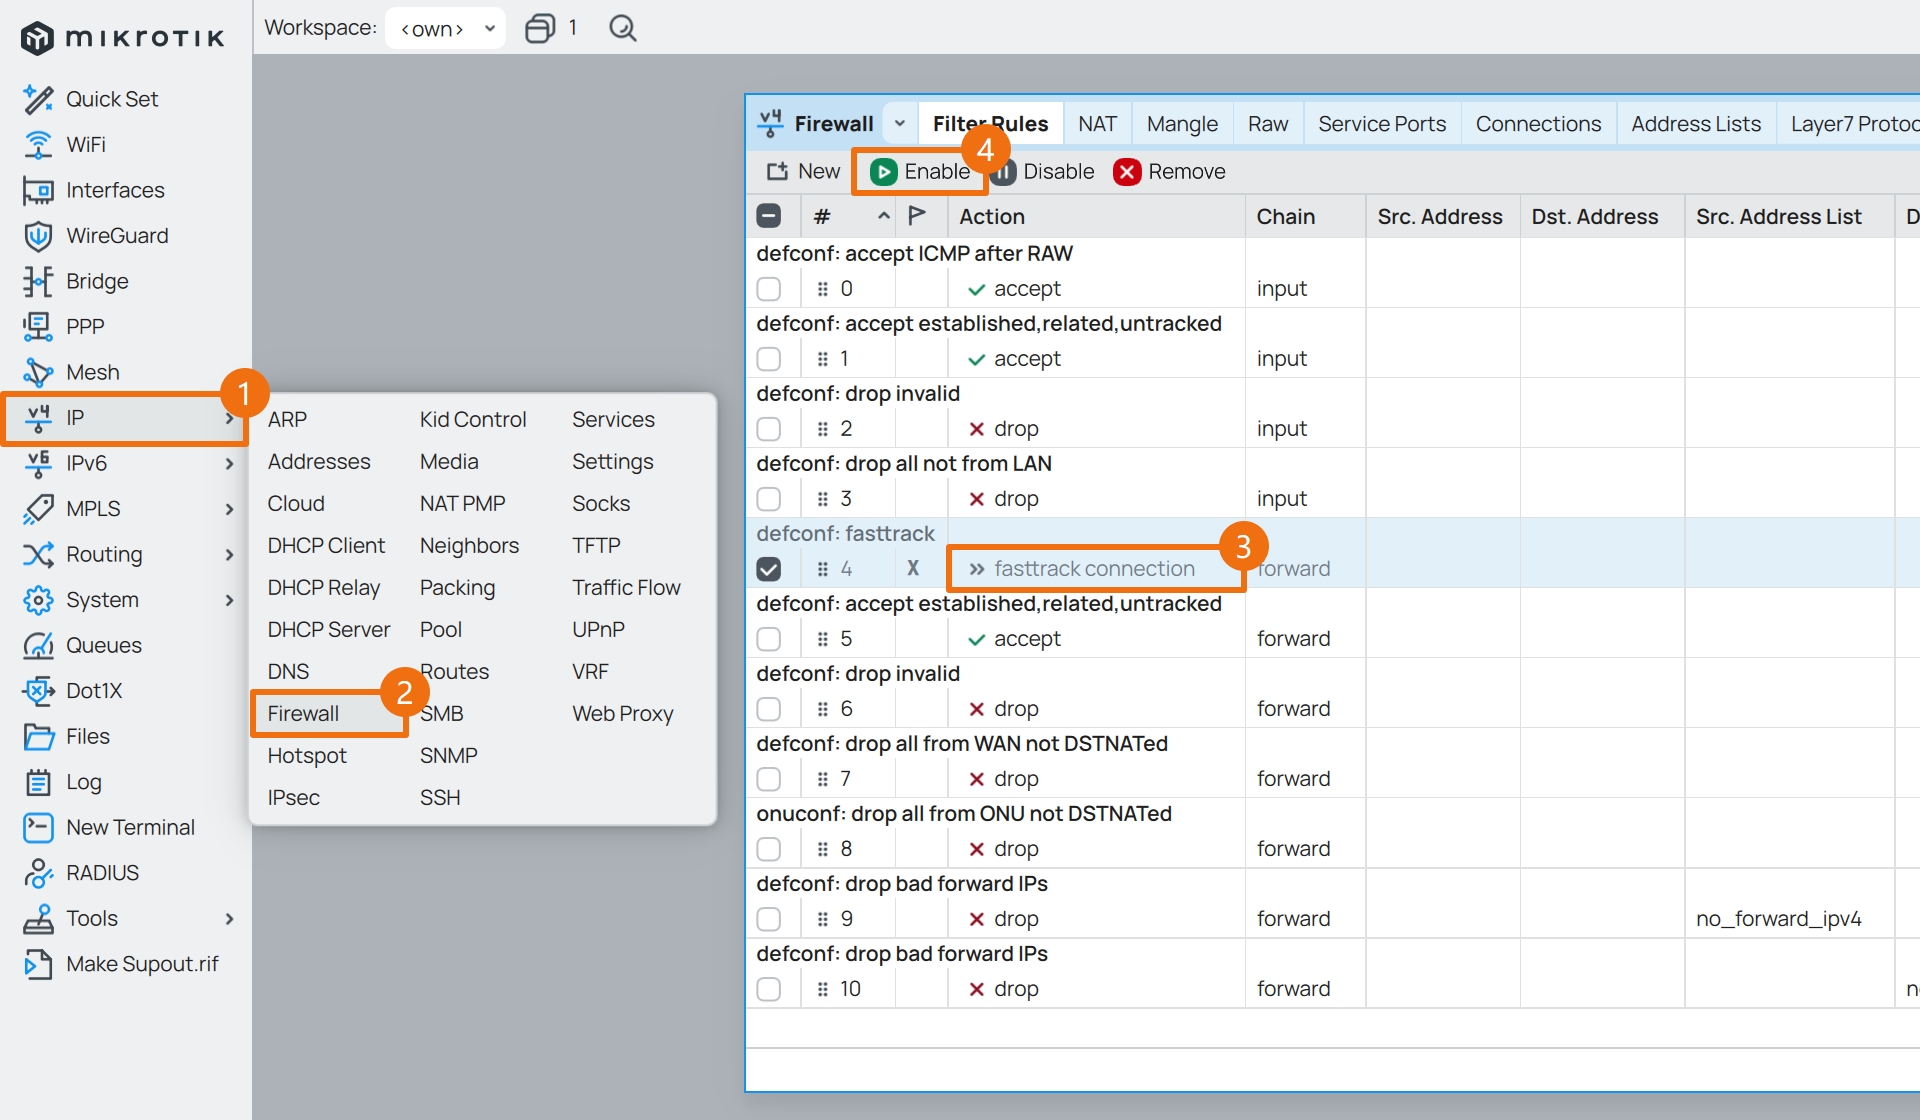Click the Disable button label
Screen dimensions: 1920x1120
(1059, 172)
